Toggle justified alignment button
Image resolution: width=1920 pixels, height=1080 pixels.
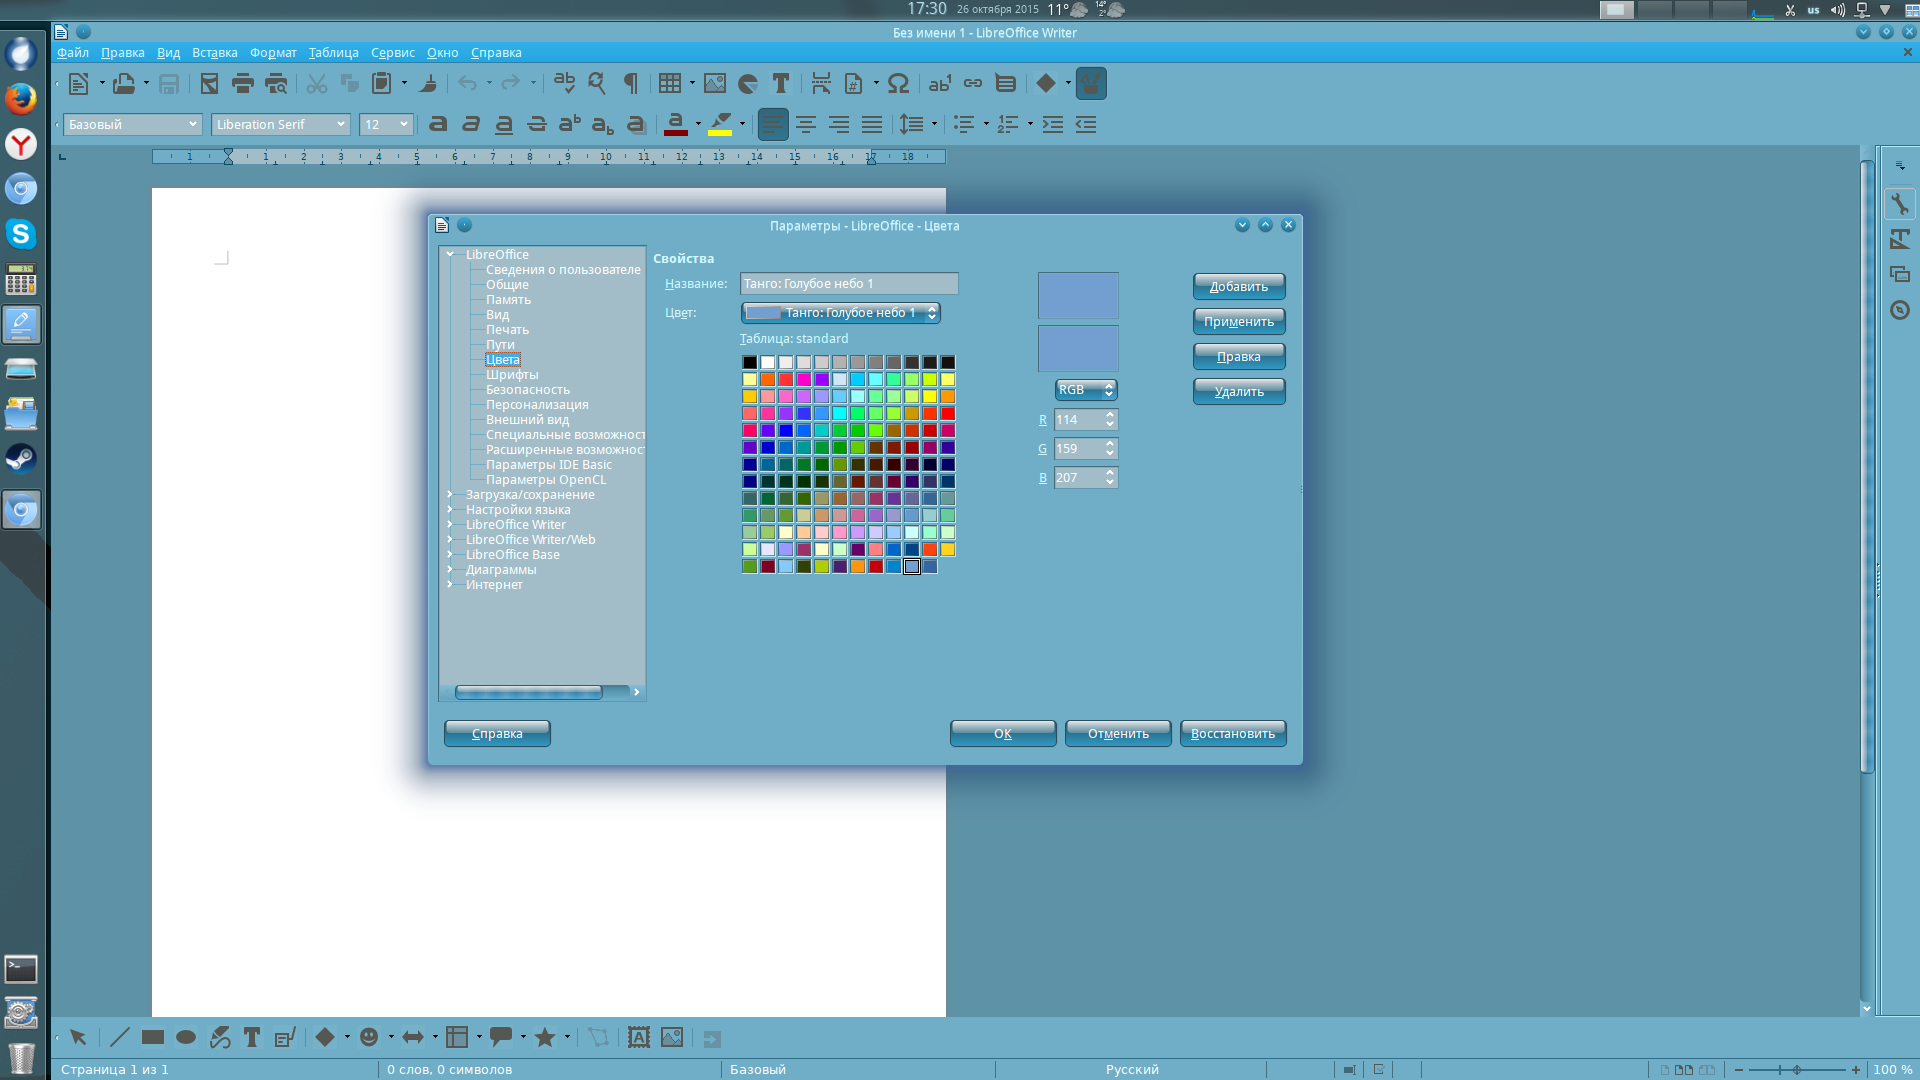coord(872,125)
